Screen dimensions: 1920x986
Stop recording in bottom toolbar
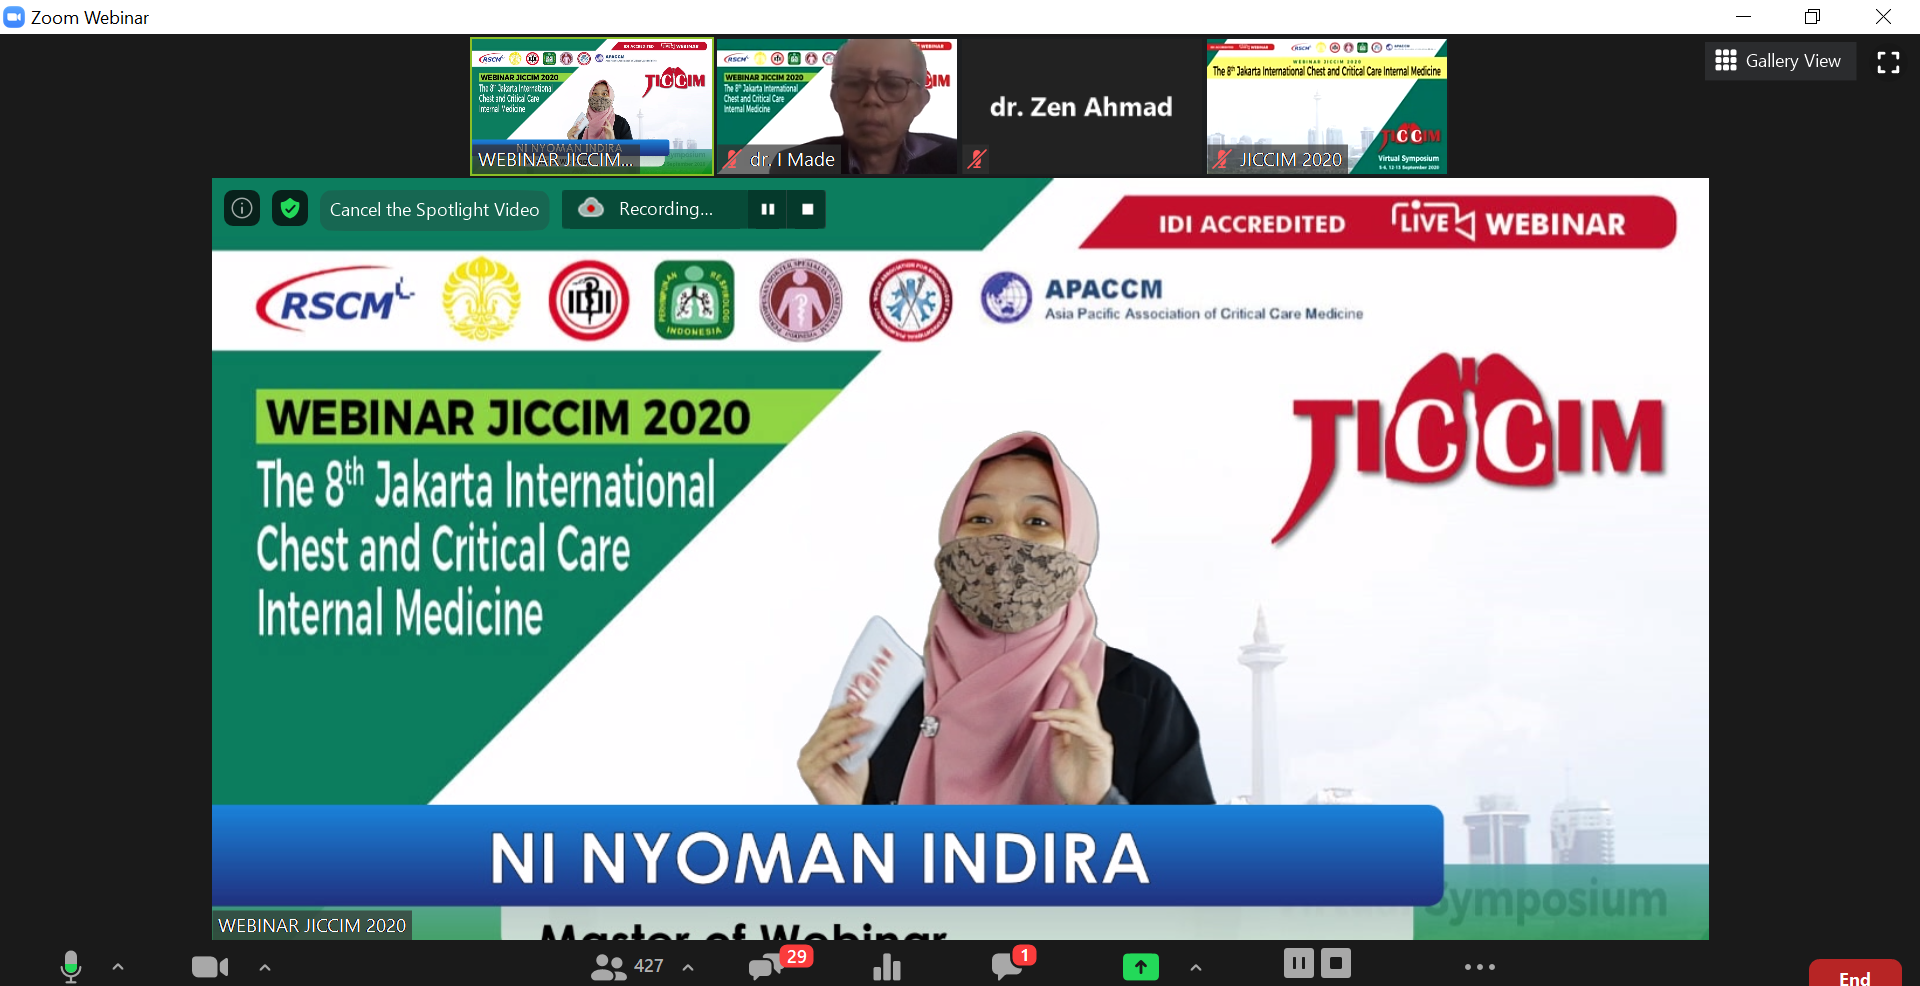(1336, 963)
